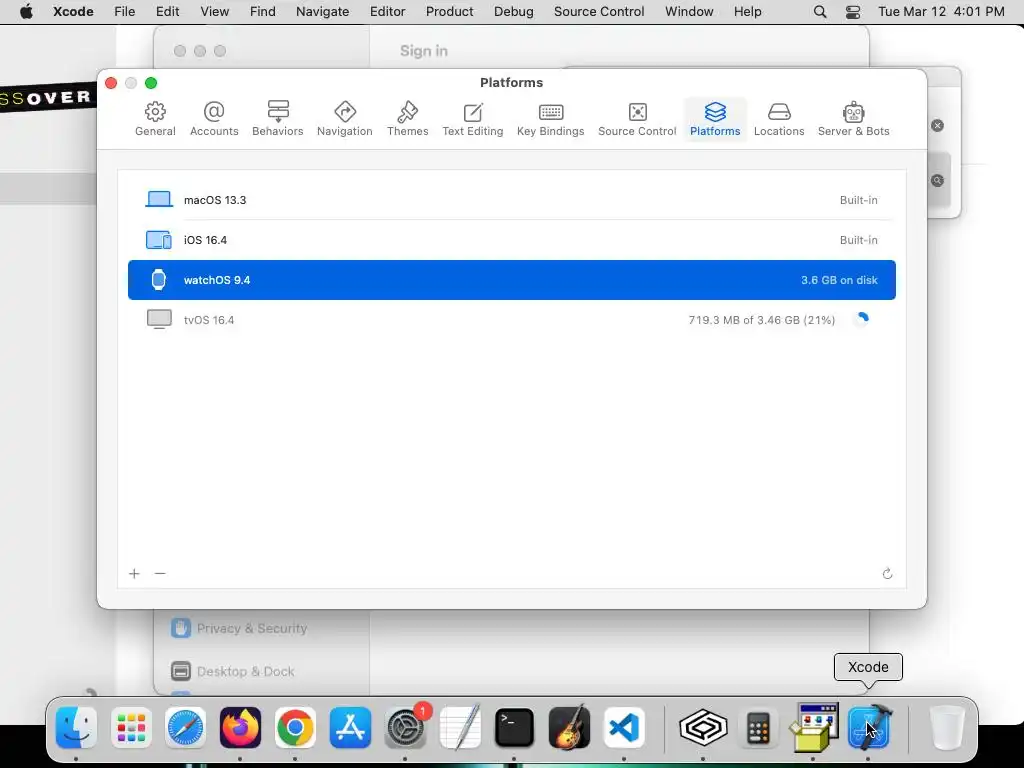This screenshot has height=768, width=1024.
Task: Open System Settings from the Dock
Action: tap(406, 727)
